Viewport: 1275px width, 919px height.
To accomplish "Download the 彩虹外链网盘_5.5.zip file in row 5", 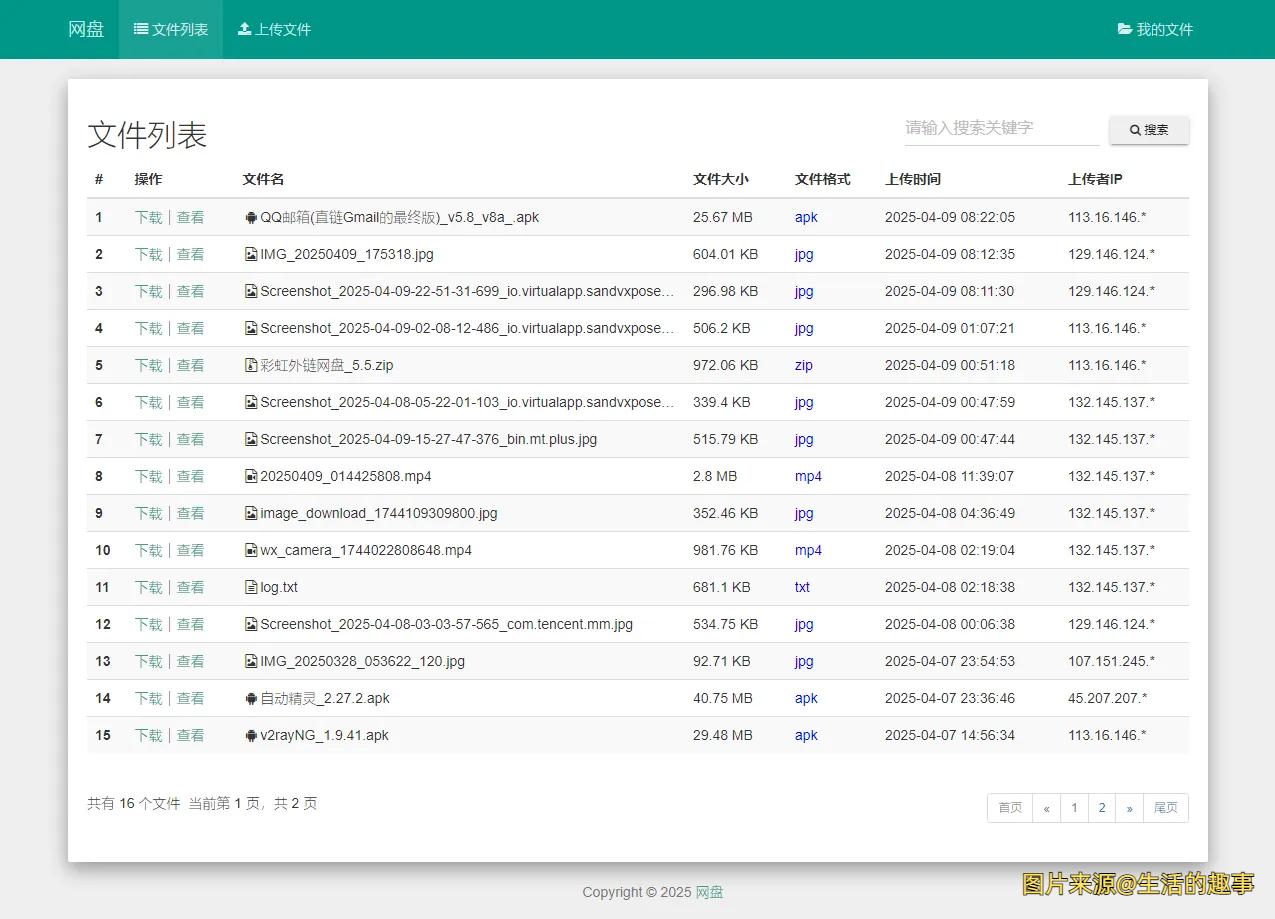I will click(x=148, y=365).
